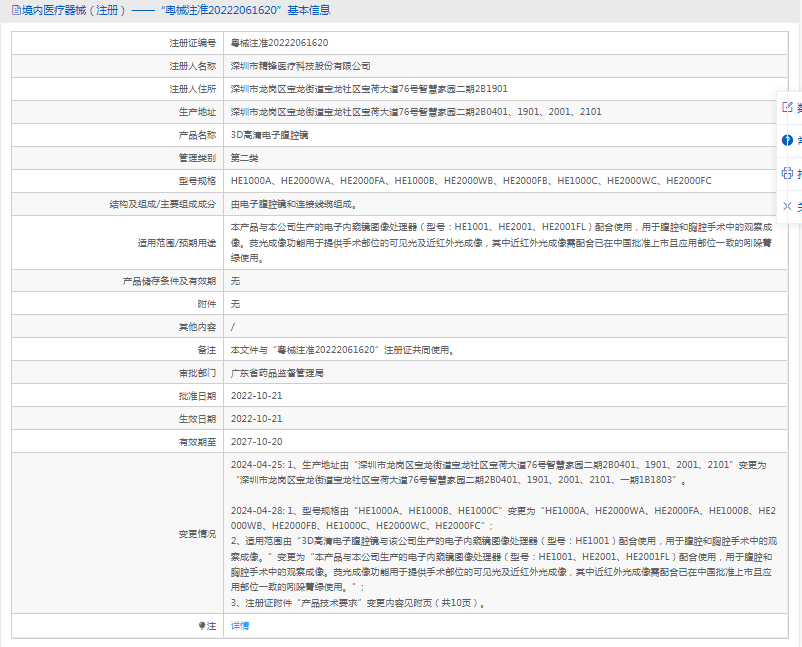Select registration number 粤械注准20222061620 value
Image resolution: width=802 pixels, height=647 pixels.
coord(279,43)
